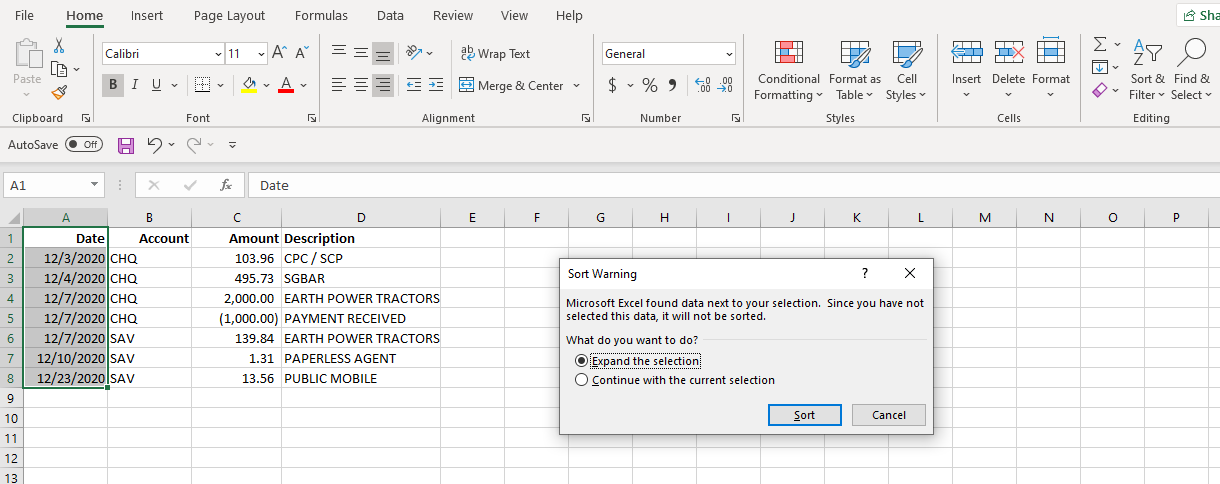Click the Format Painter brush icon
The image size is (1220, 484).
(59, 93)
